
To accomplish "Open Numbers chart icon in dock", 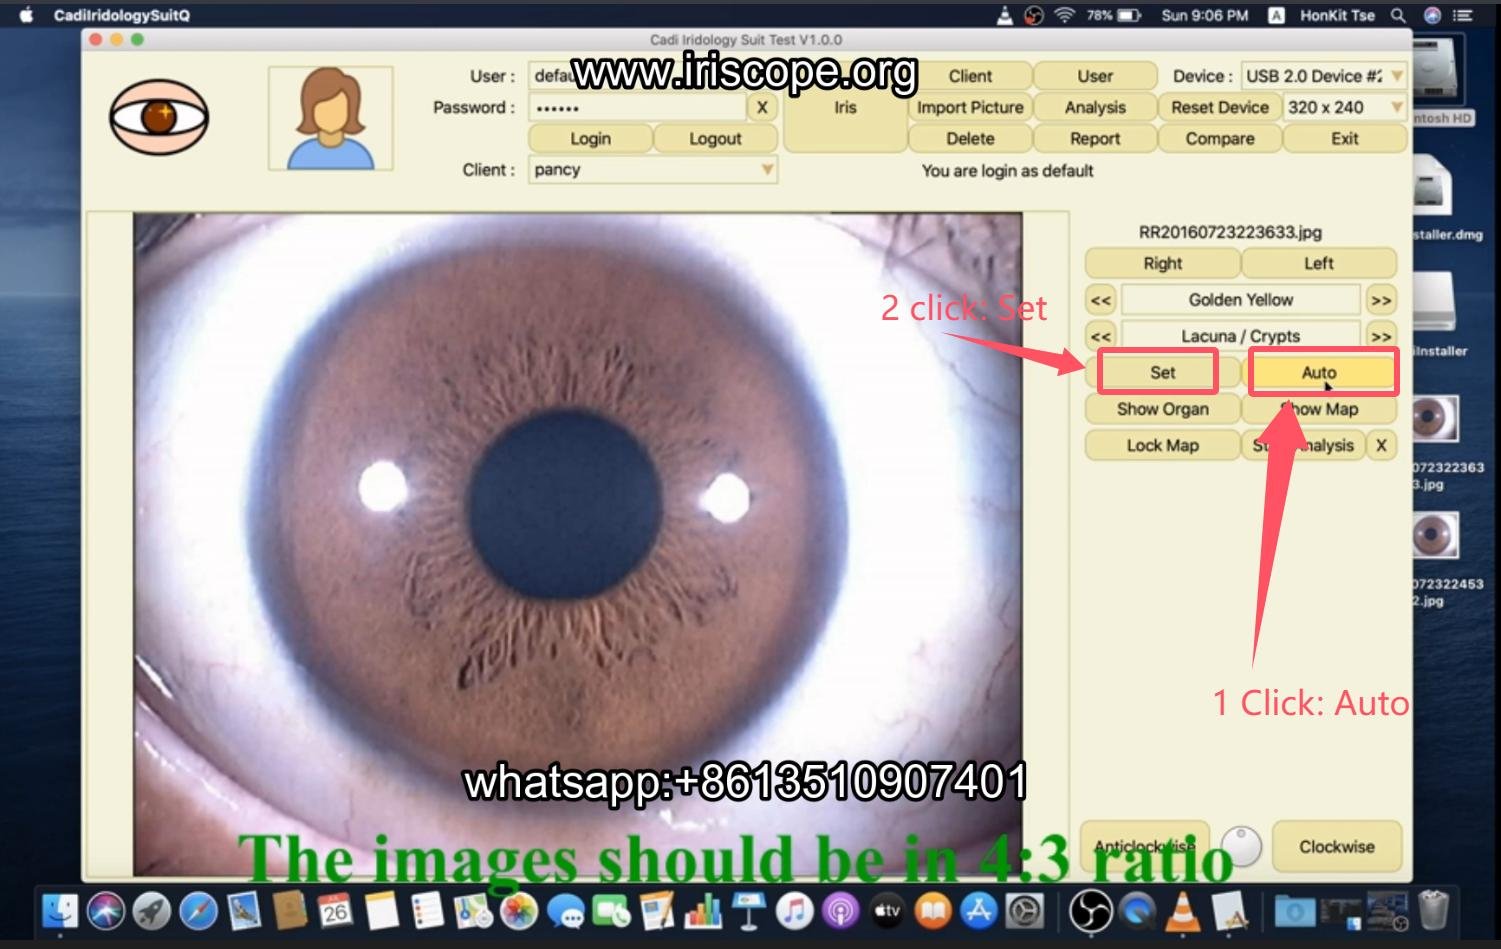I will click(x=703, y=911).
